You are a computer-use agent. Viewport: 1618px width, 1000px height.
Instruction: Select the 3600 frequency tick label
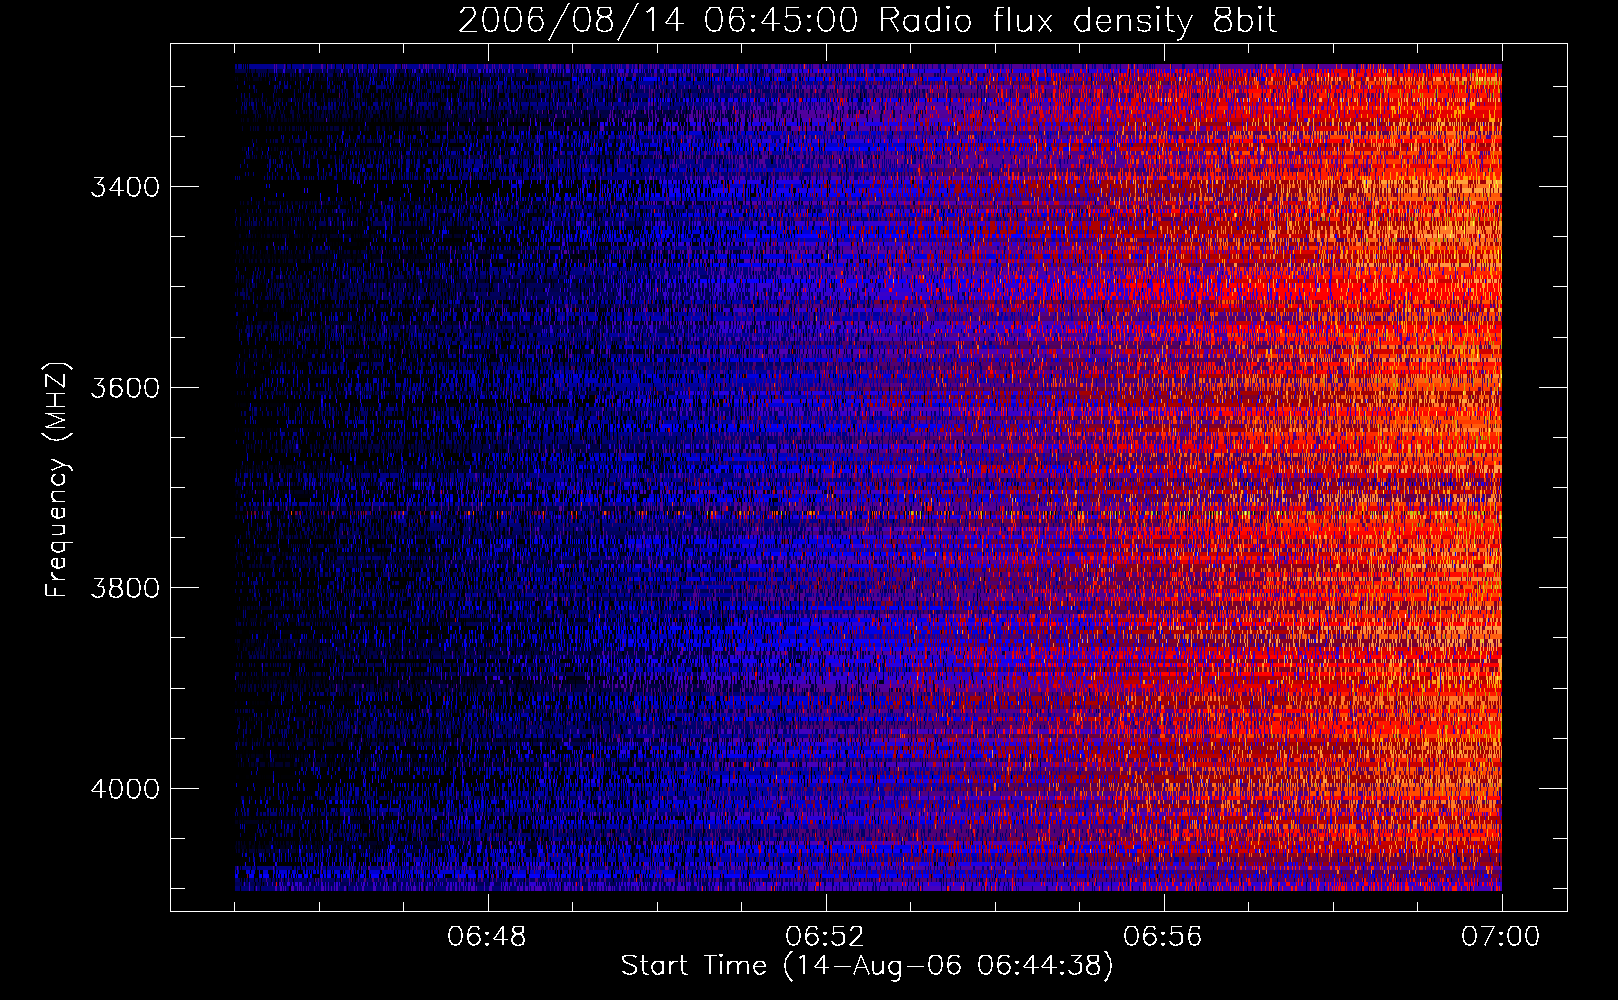click(x=125, y=388)
